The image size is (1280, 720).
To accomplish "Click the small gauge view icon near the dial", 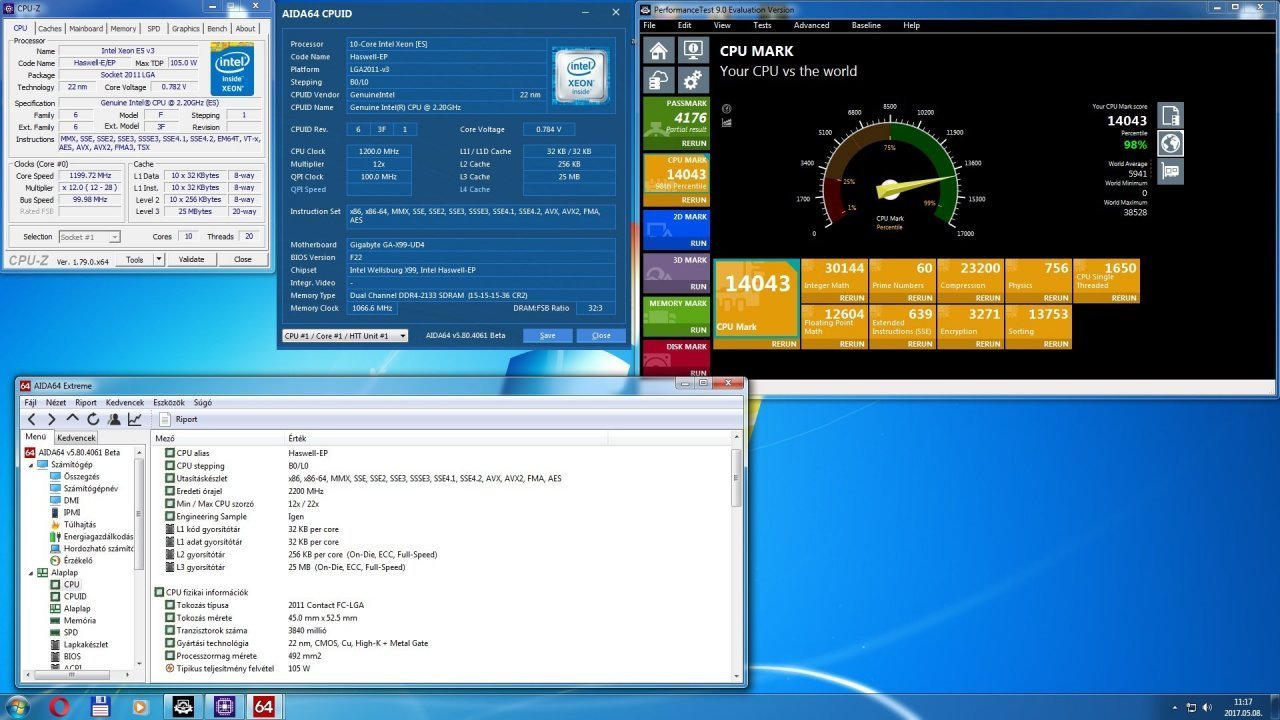I will pos(726,109).
